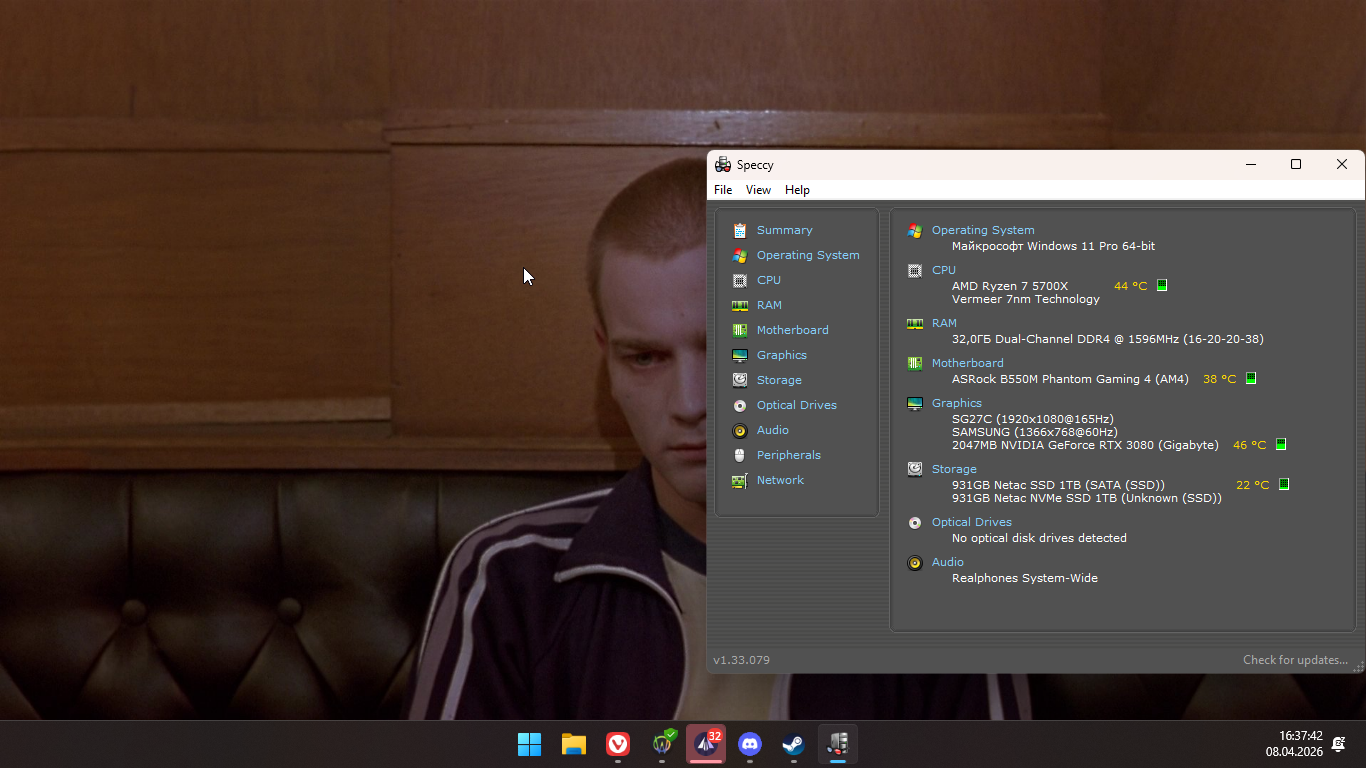Select Summary in the sidebar
The height and width of the screenshot is (768, 1366).
pyautogui.click(x=784, y=230)
